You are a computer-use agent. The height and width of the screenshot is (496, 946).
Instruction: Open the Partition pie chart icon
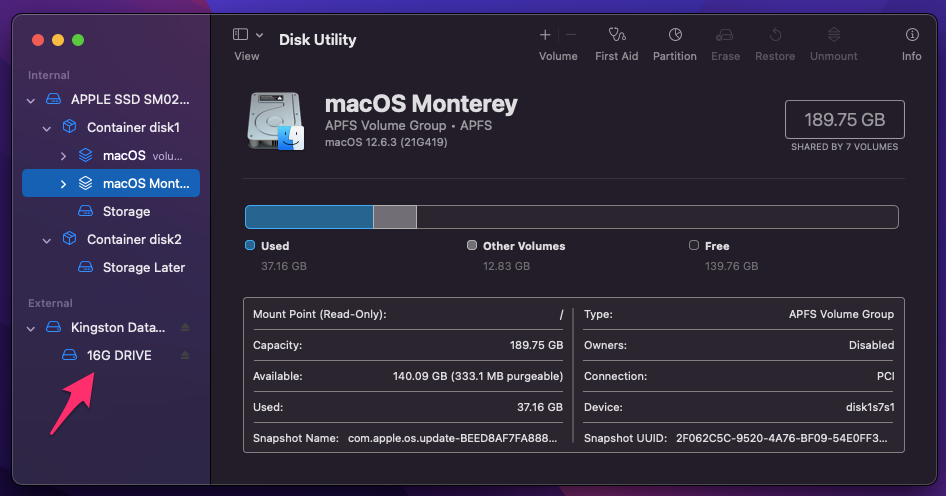[675, 34]
